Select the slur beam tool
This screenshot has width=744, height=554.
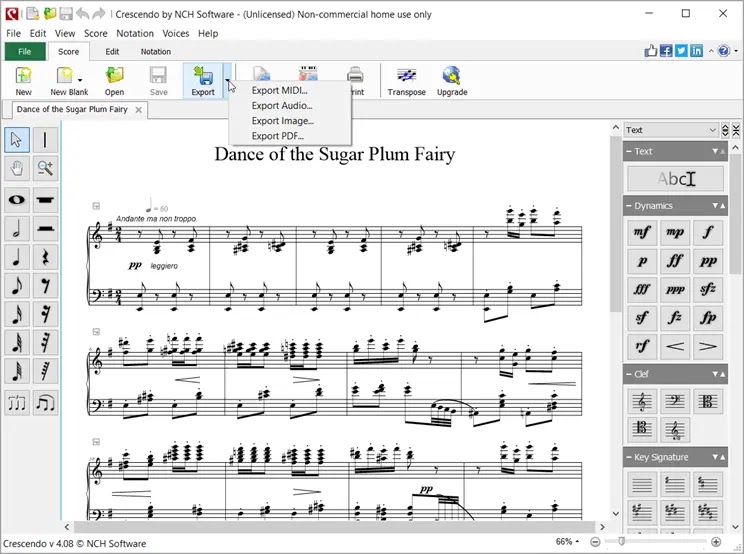pyautogui.click(x=46, y=403)
